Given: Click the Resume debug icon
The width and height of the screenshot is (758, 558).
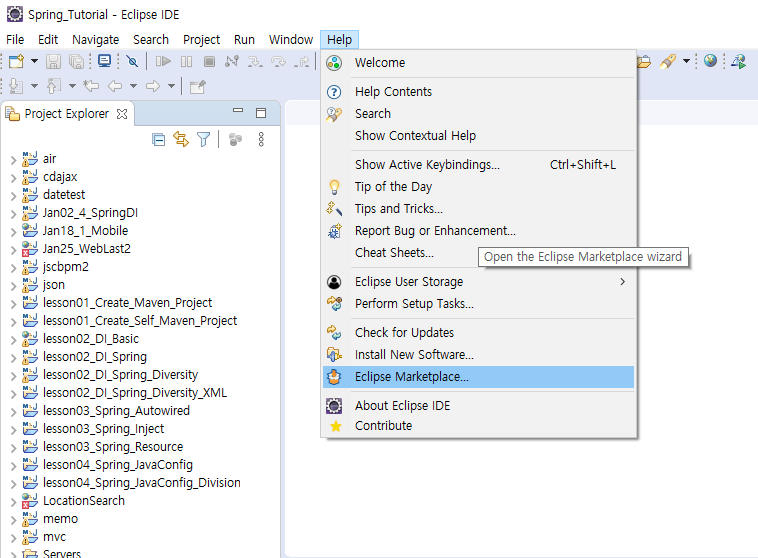Looking at the screenshot, I should click(163, 61).
